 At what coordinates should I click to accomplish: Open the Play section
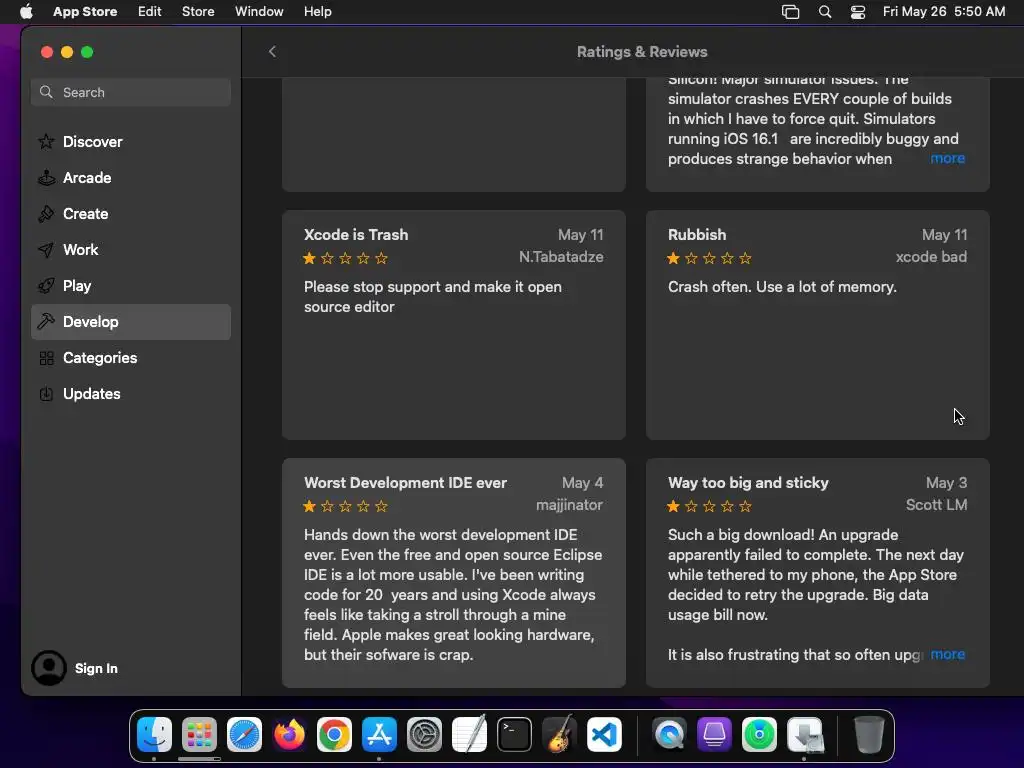coord(131,285)
